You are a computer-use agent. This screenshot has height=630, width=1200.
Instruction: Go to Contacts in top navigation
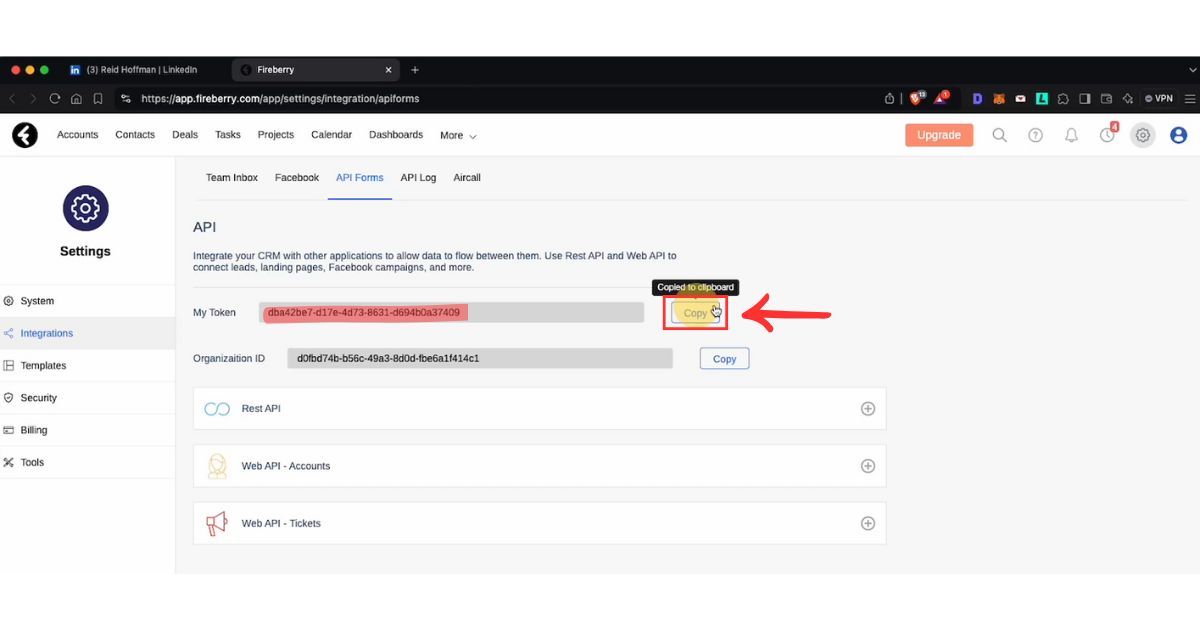click(x=135, y=135)
